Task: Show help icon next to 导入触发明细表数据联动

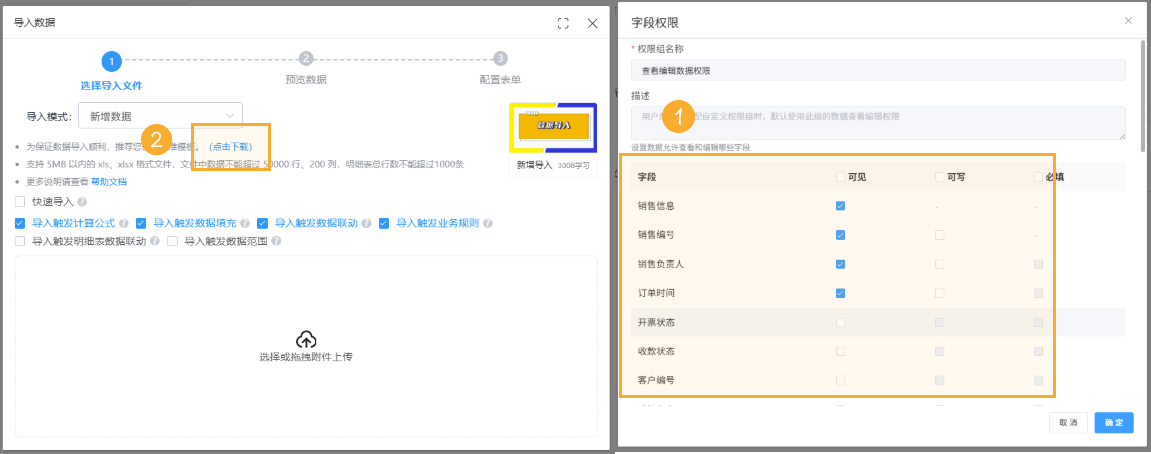Action: (155, 241)
